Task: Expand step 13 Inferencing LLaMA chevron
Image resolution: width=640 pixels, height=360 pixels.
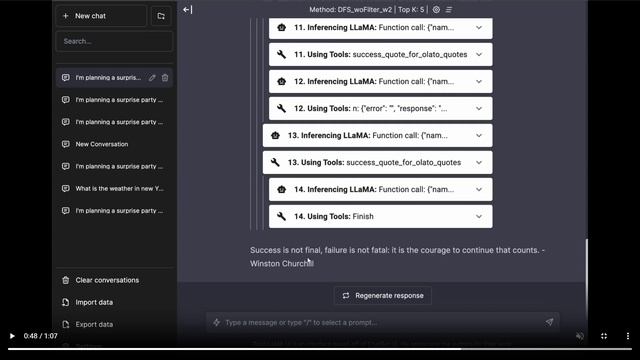Action: click(479, 136)
